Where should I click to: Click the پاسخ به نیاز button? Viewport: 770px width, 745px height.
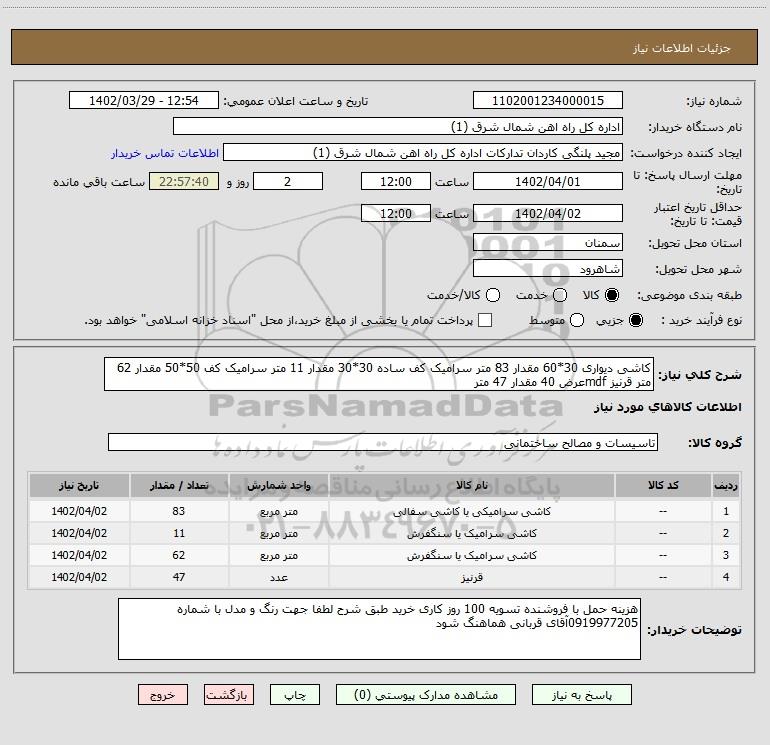(581, 694)
